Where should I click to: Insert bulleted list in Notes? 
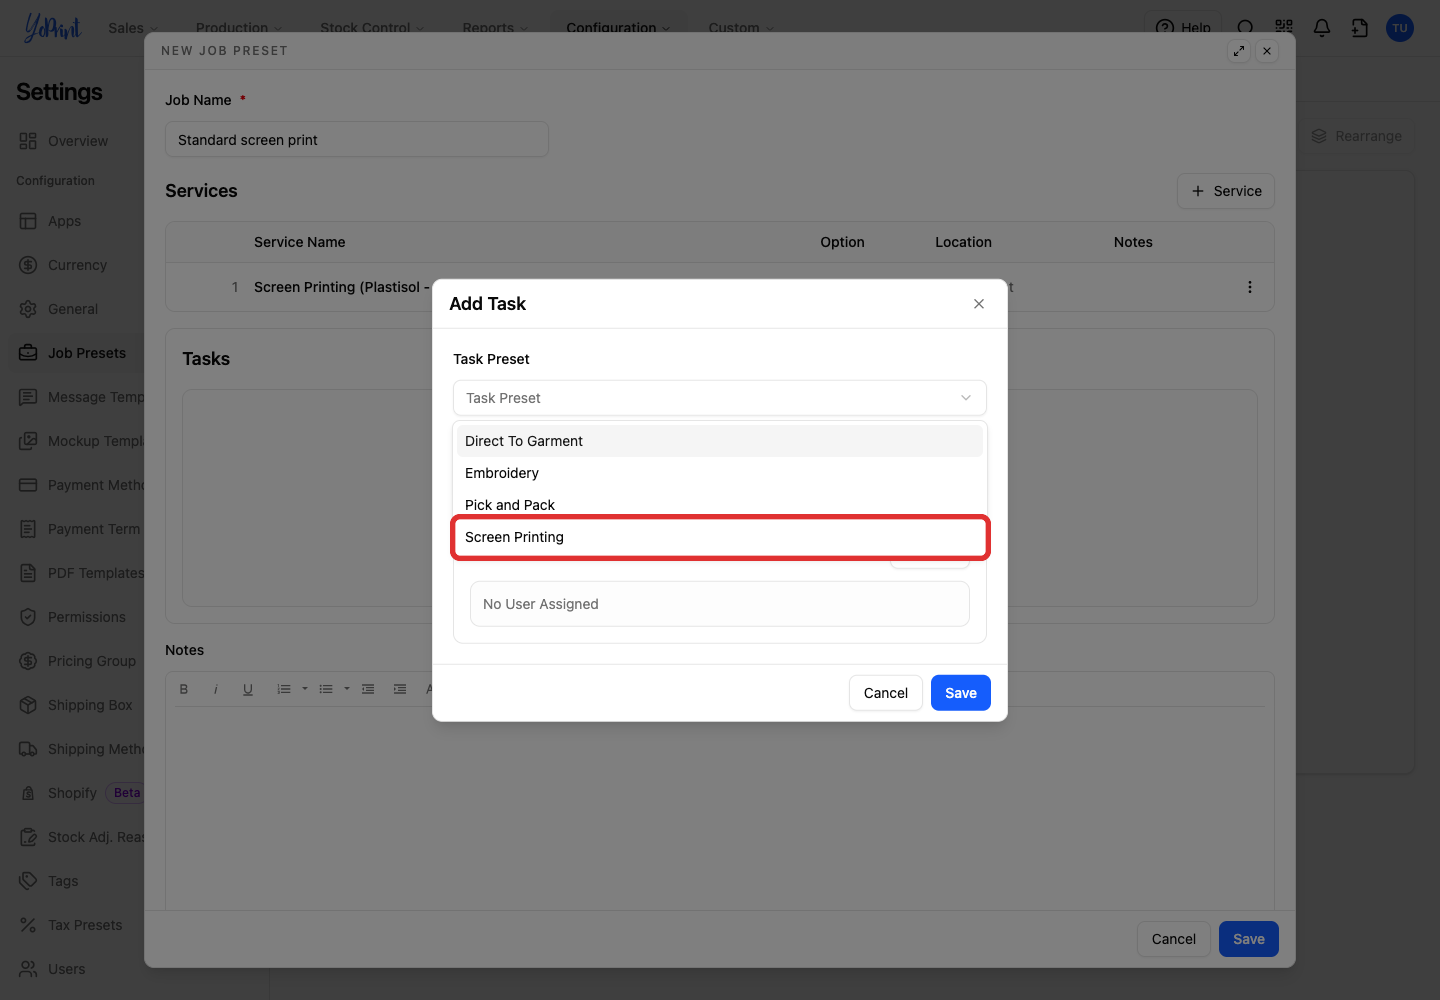pyautogui.click(x=326, y=689)
